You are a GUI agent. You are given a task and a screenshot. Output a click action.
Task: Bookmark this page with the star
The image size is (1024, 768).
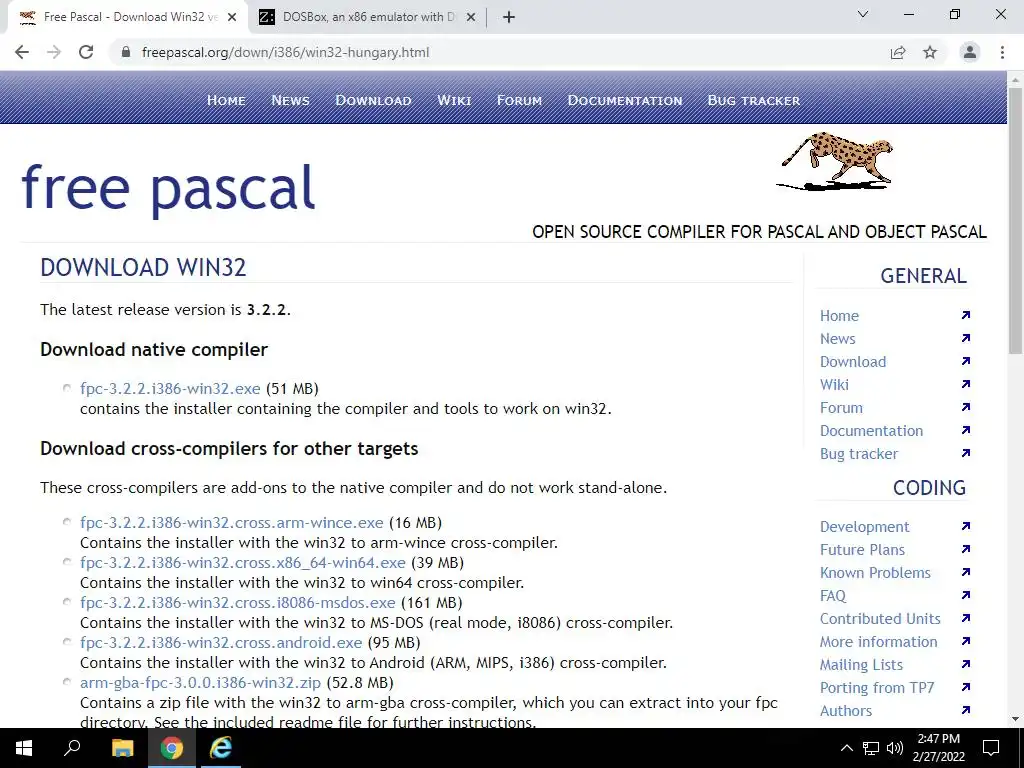pyautogui.click(x=930, y=52)
